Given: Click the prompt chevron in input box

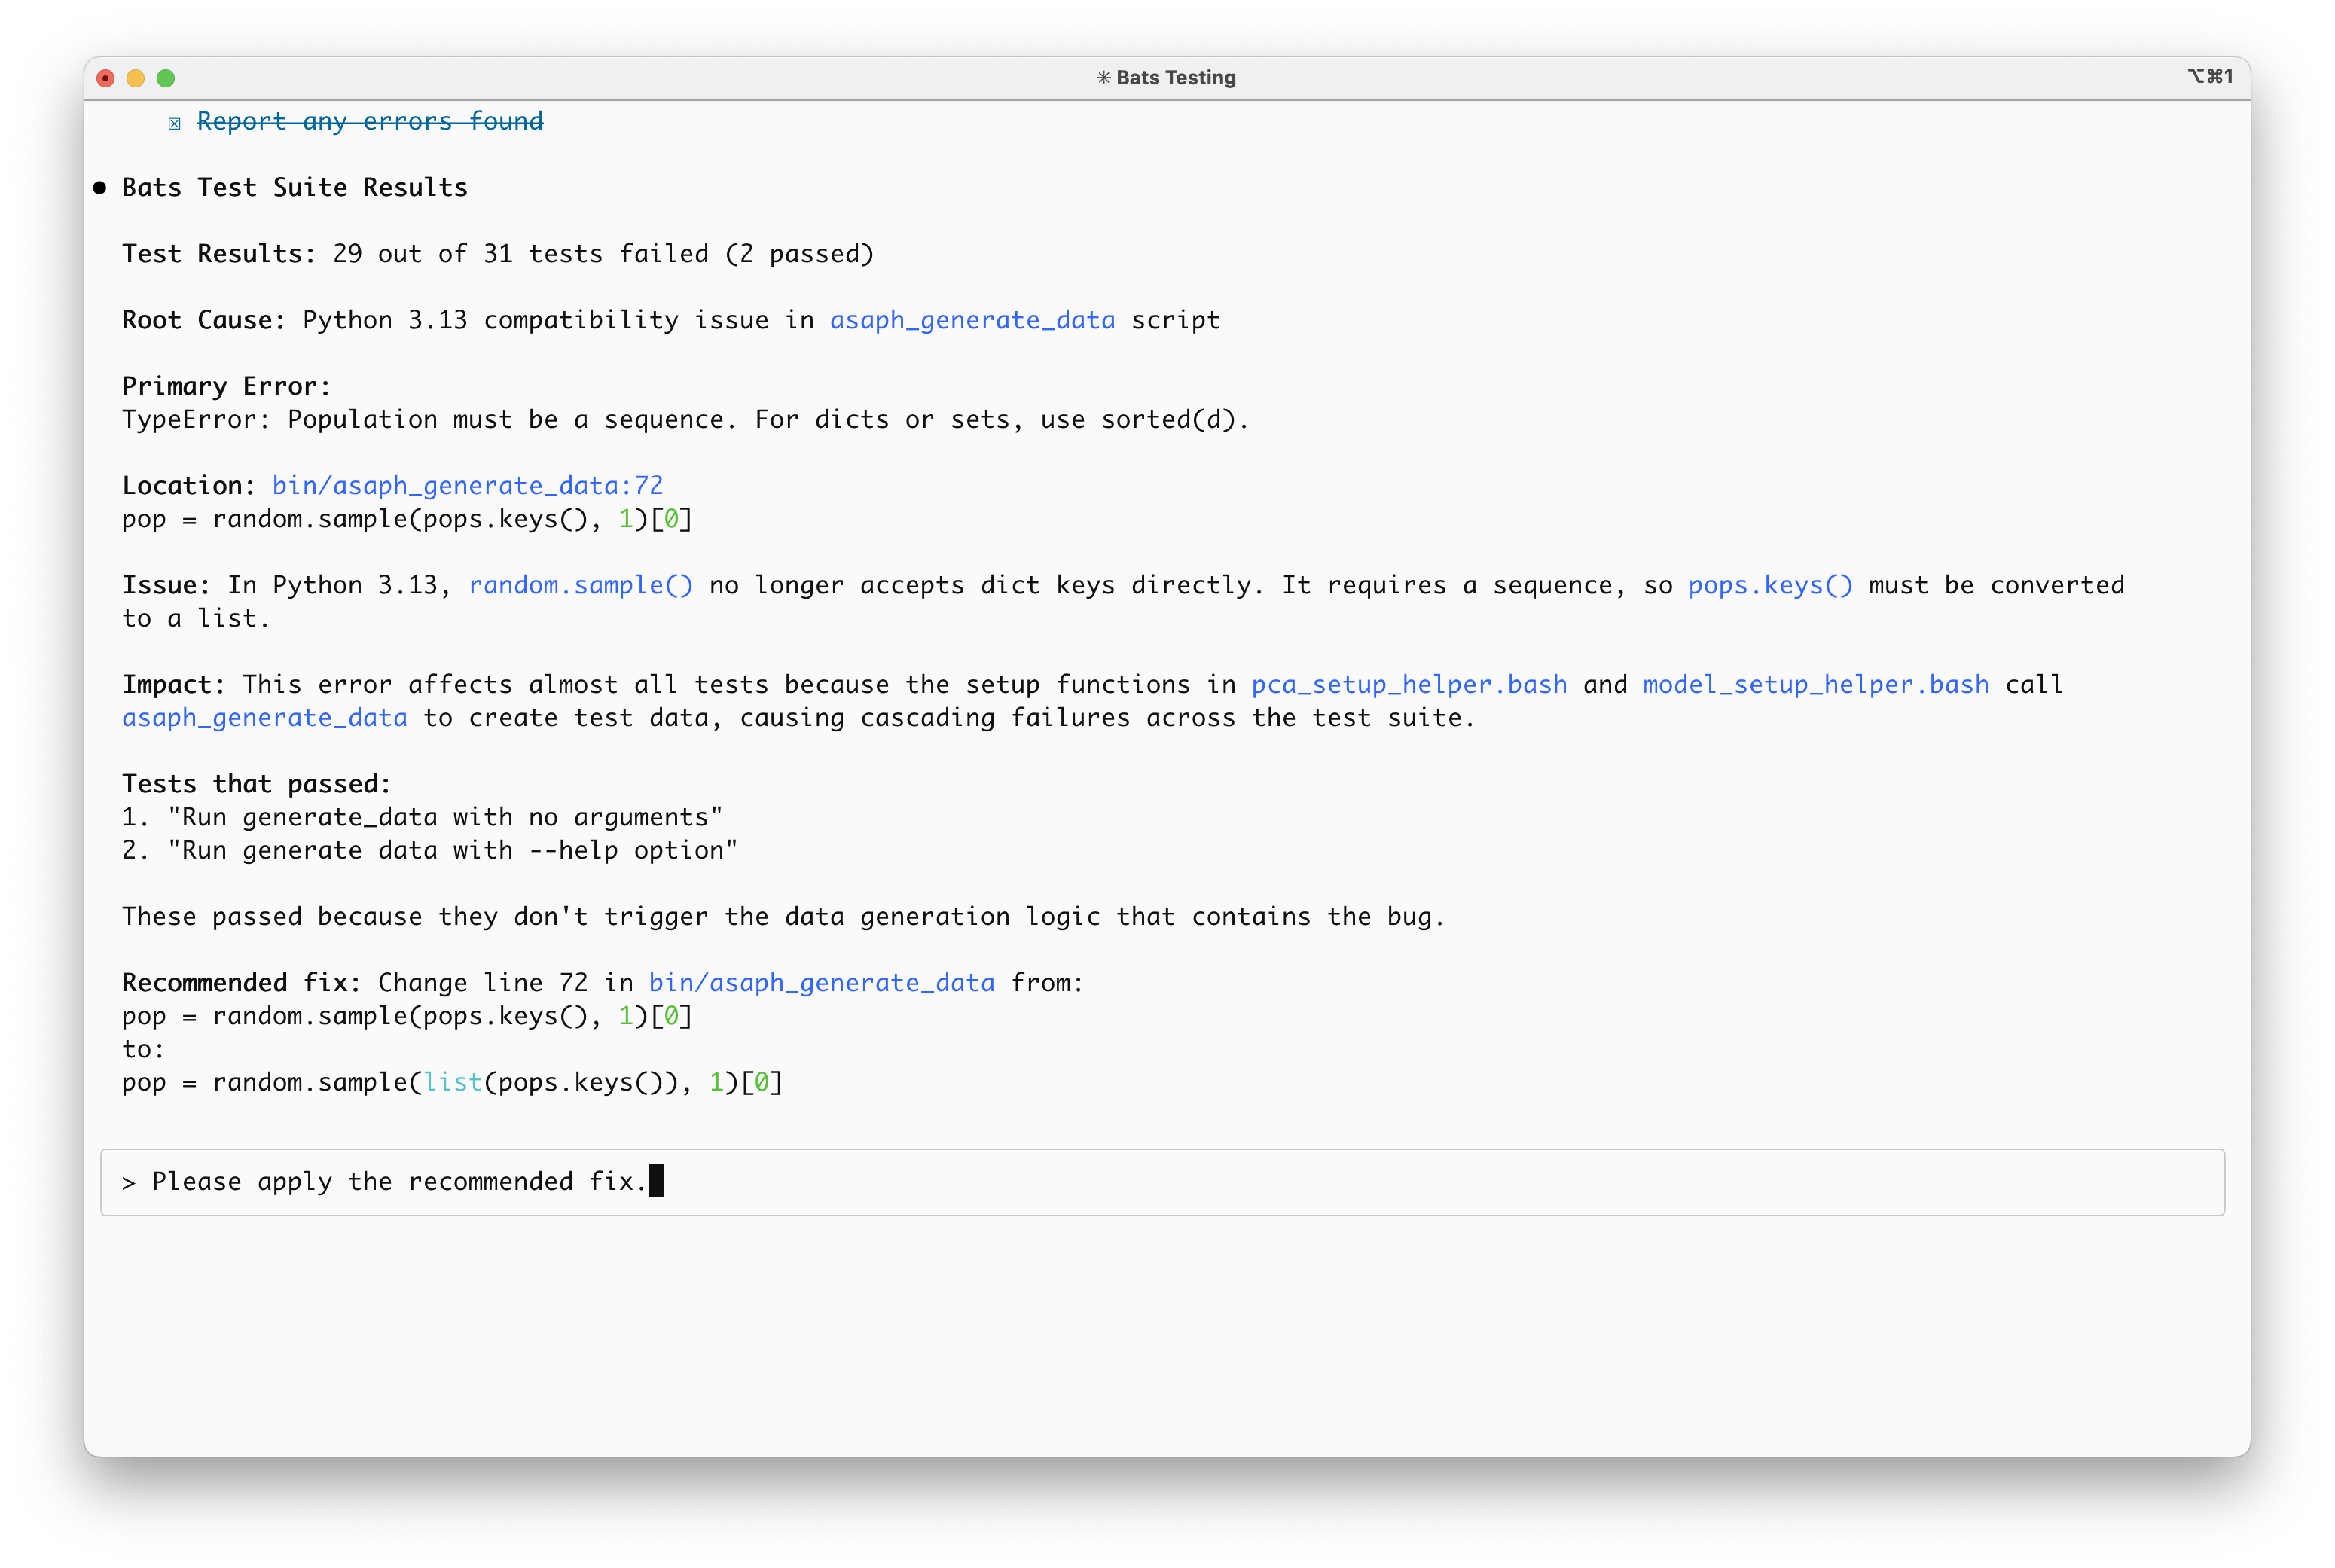Looking at the screenshot, I should click(128, 1183).
